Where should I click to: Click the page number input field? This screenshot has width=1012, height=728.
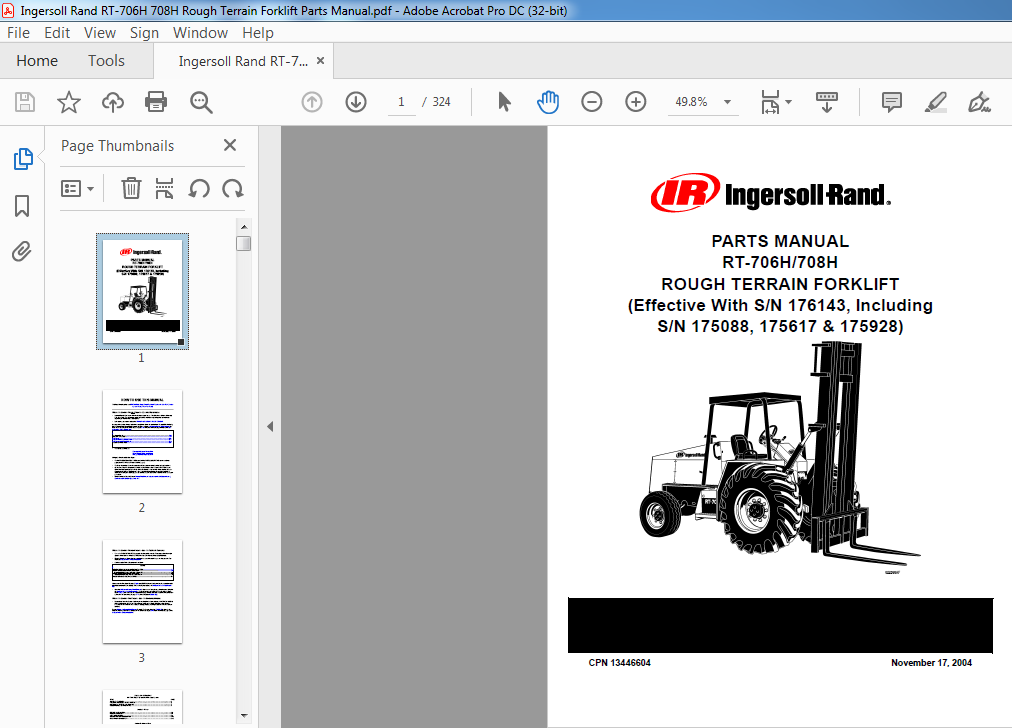click(x=401, y=102)
